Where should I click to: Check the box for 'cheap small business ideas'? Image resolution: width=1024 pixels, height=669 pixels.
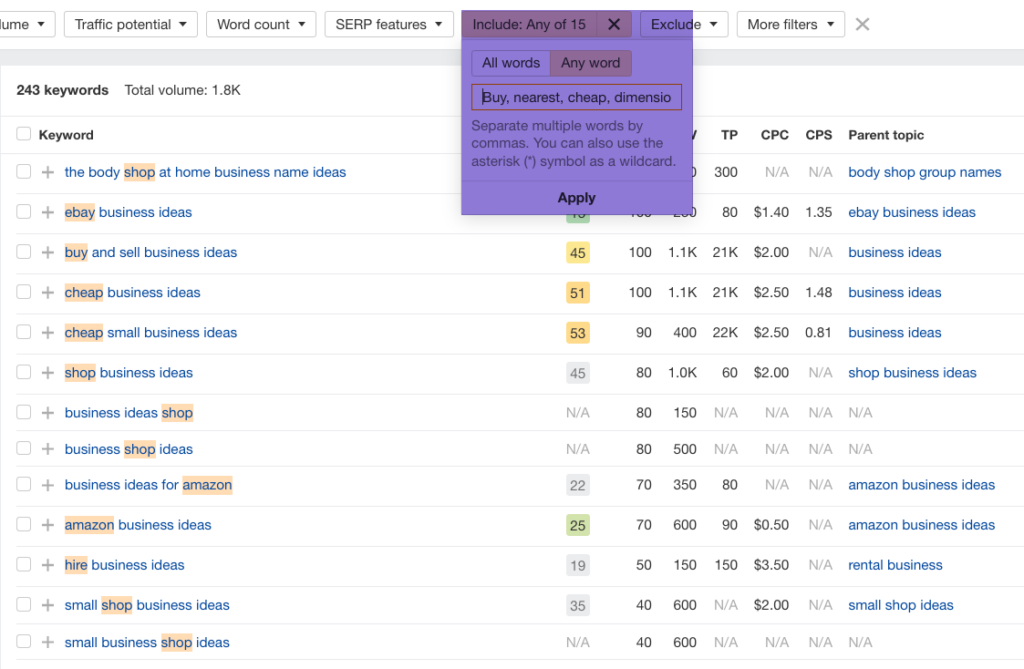[x=24, y=332]
